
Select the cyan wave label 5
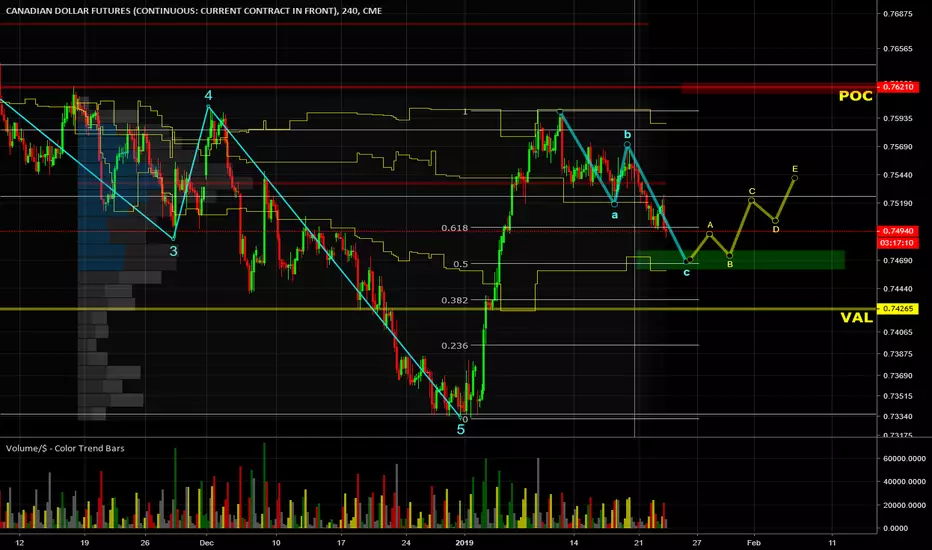461,429
